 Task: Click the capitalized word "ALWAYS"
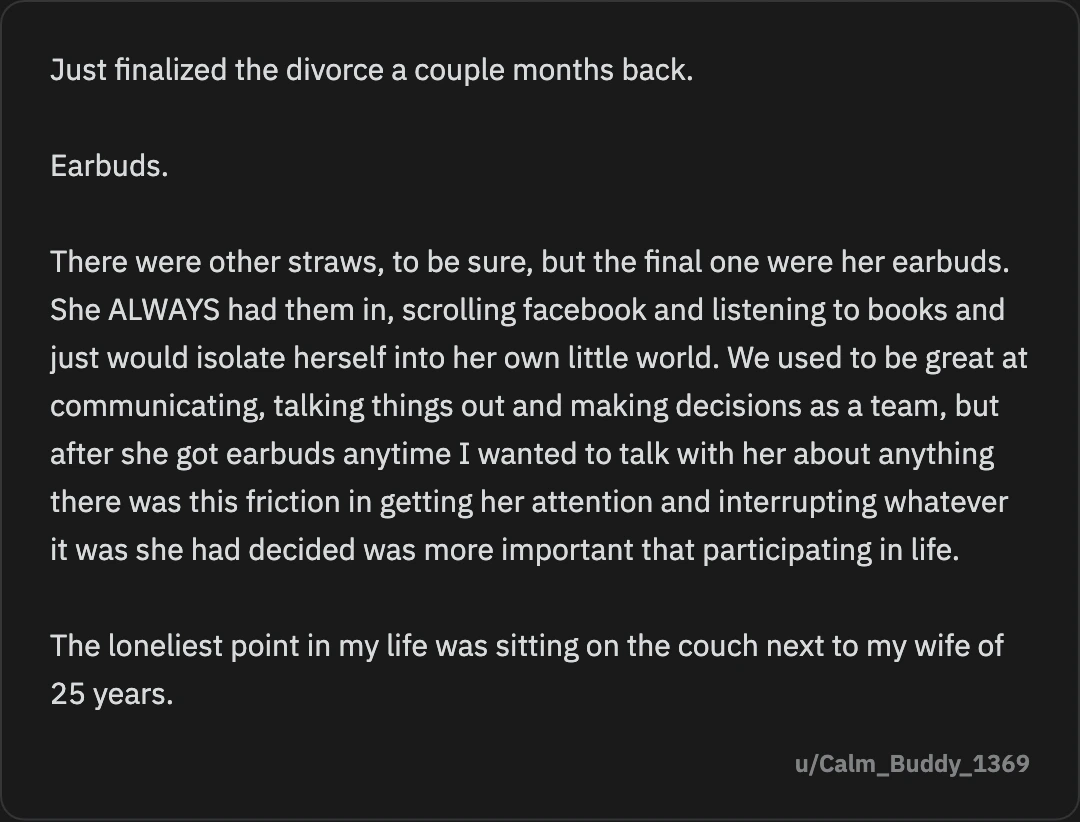pyautogui.click(x=164, y=310)
